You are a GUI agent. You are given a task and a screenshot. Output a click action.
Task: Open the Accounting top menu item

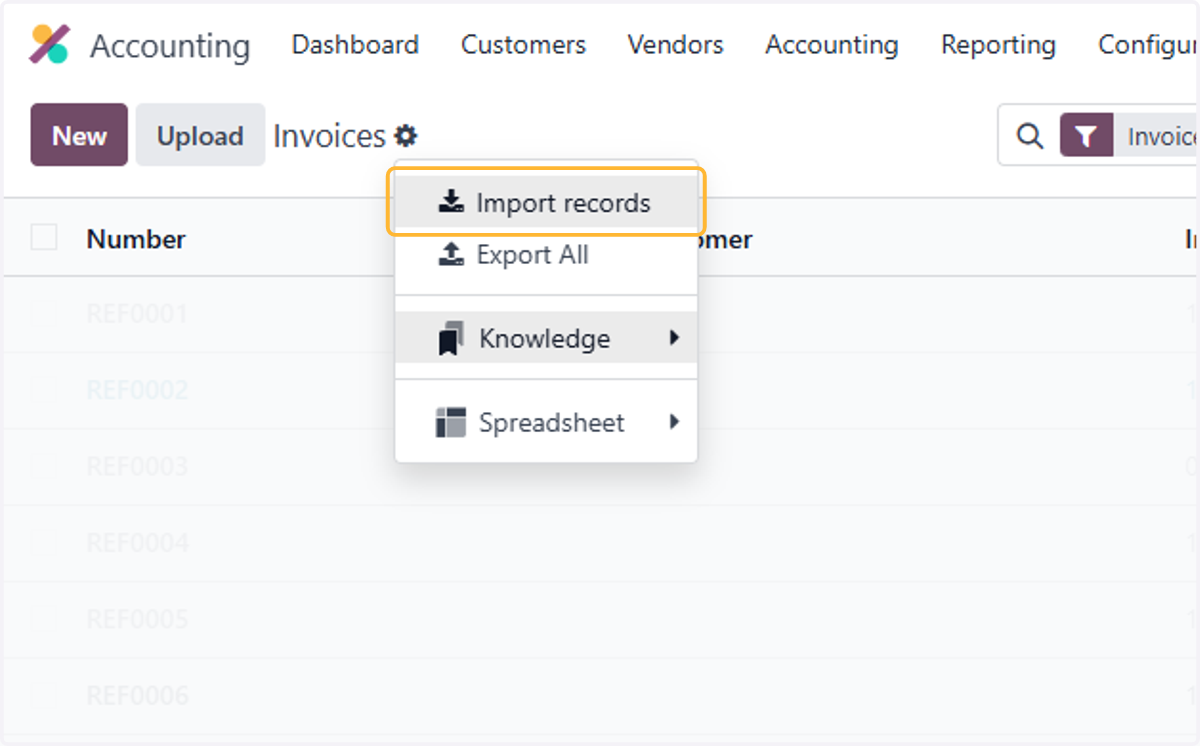click(x=832, y=45)
